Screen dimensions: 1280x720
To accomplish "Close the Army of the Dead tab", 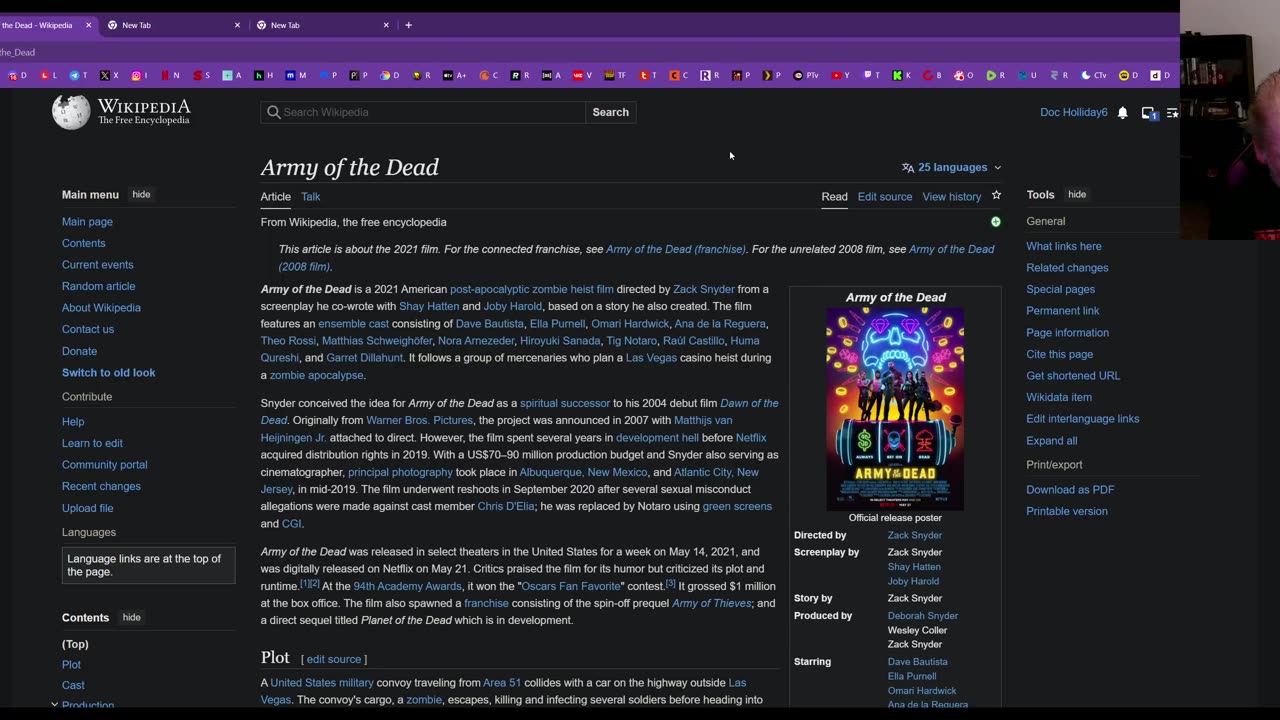I will pos(88,25).
